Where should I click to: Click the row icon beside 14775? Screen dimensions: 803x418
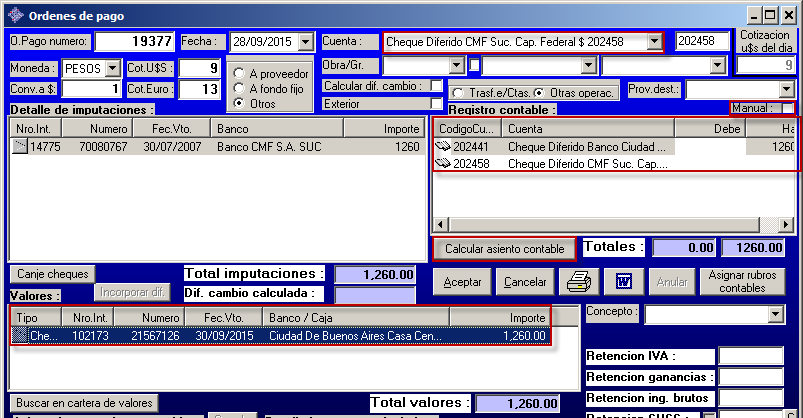coord(19,147)
